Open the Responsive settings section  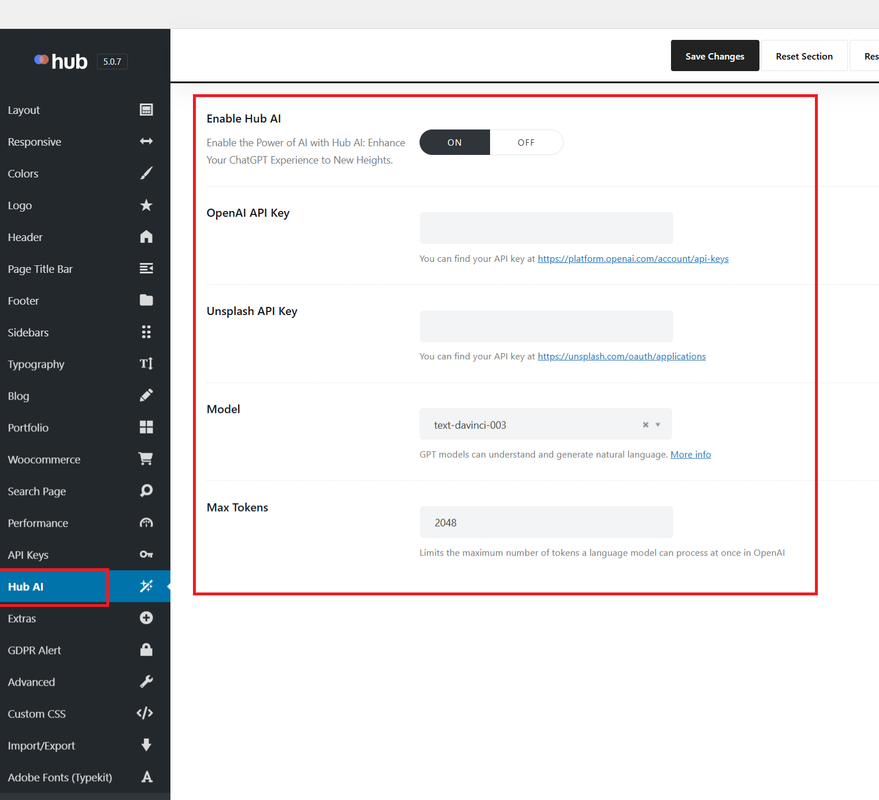[85, 142]
